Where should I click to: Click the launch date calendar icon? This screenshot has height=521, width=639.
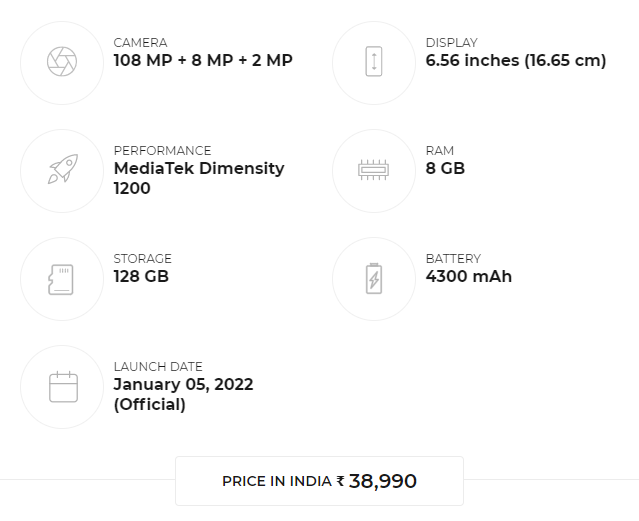click(x=63, y=386)
